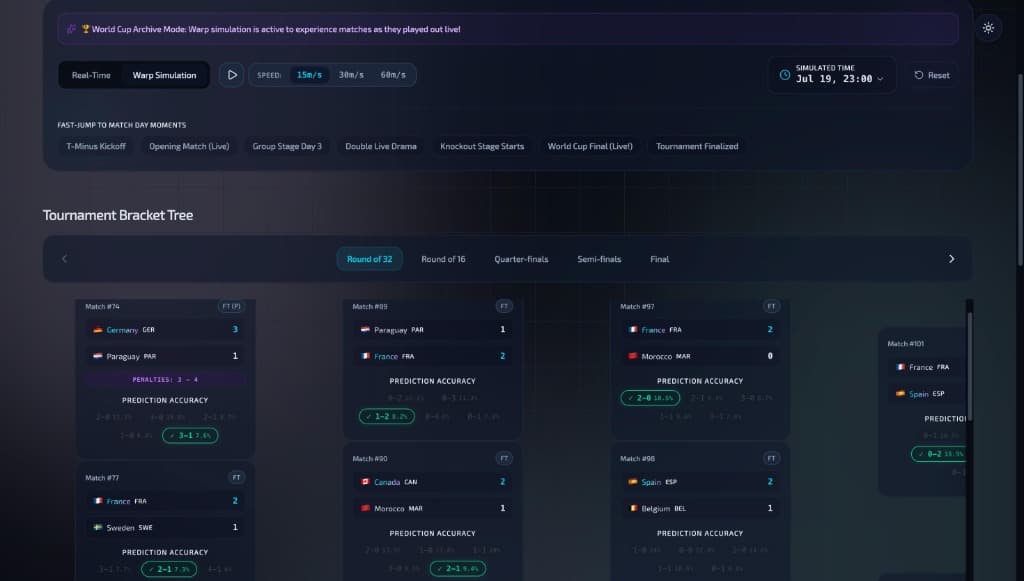Click the Morocco flag in Match #97
The width and height of the screenshot is (1024, 581).
[x=632, y=356]
